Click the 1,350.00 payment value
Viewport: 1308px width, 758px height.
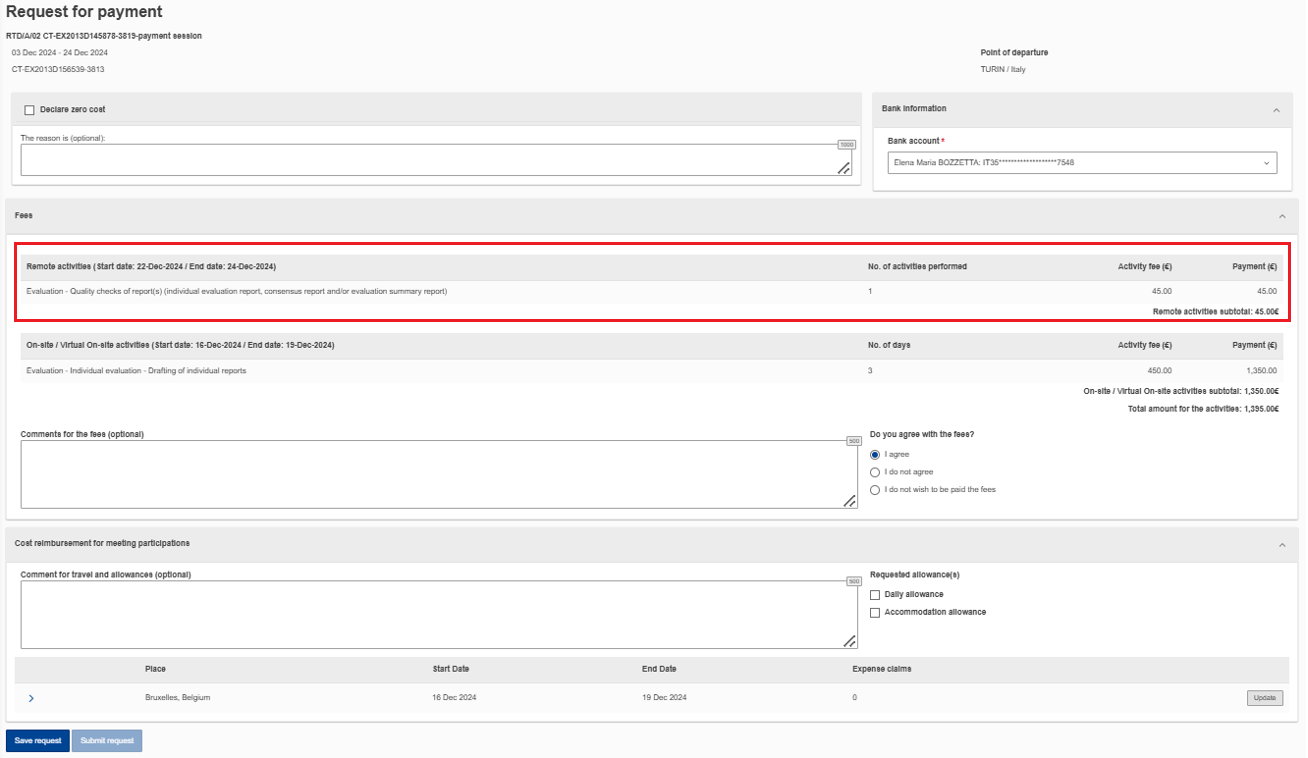1262,370
